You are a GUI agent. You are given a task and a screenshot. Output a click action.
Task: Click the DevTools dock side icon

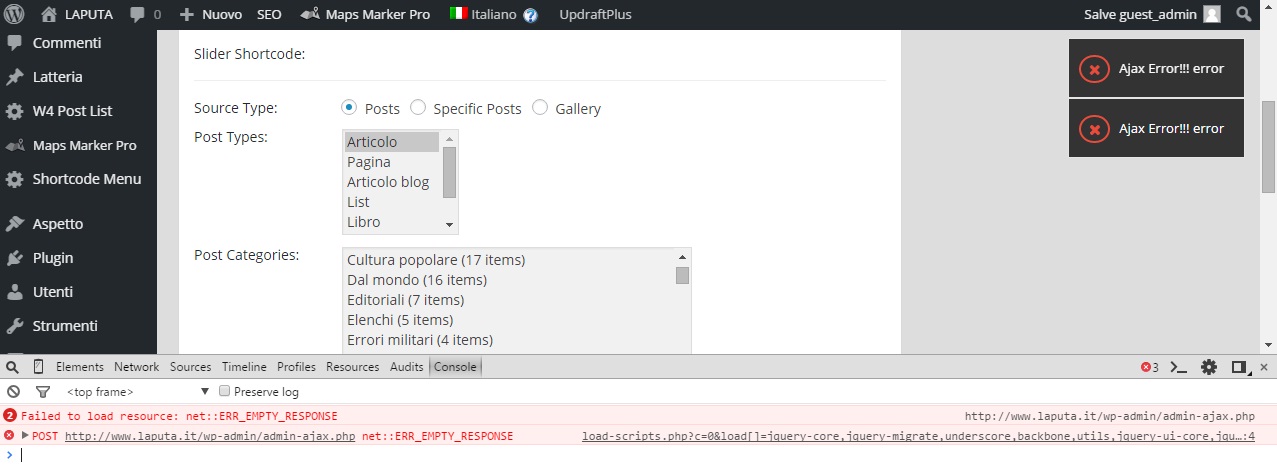pos(1240,367)
